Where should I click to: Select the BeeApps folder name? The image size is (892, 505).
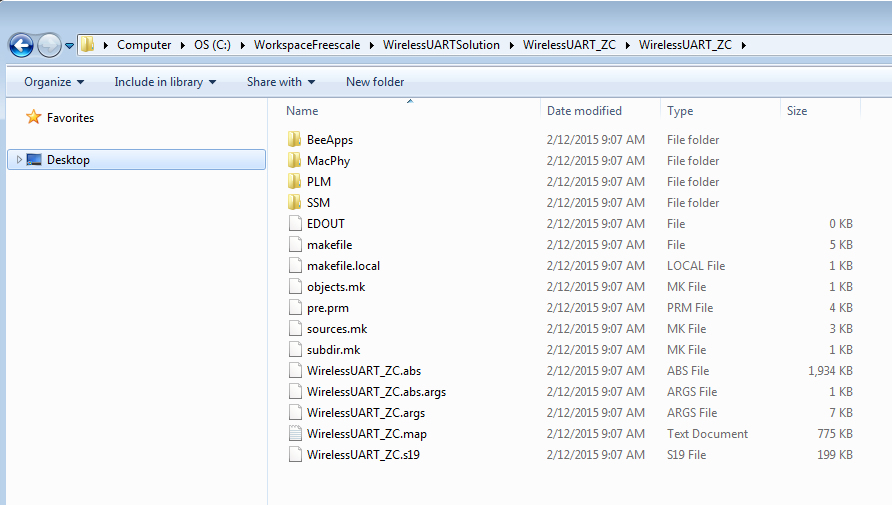330,140
